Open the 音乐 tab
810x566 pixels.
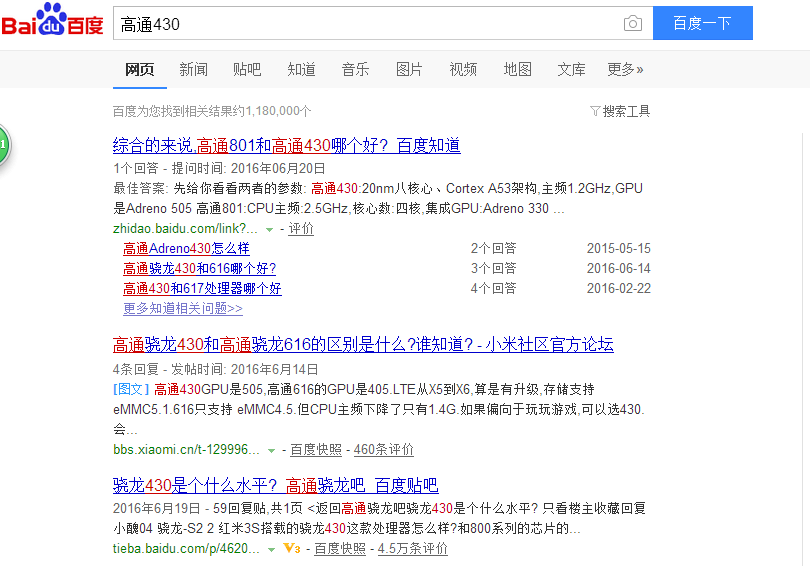click(x=355, y=69)
